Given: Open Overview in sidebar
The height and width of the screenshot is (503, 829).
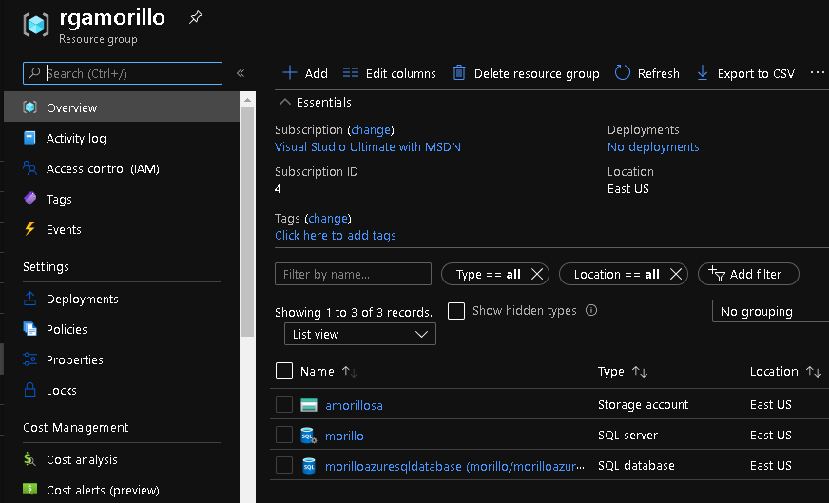Looking at the screenshot, I should (122, 107).
